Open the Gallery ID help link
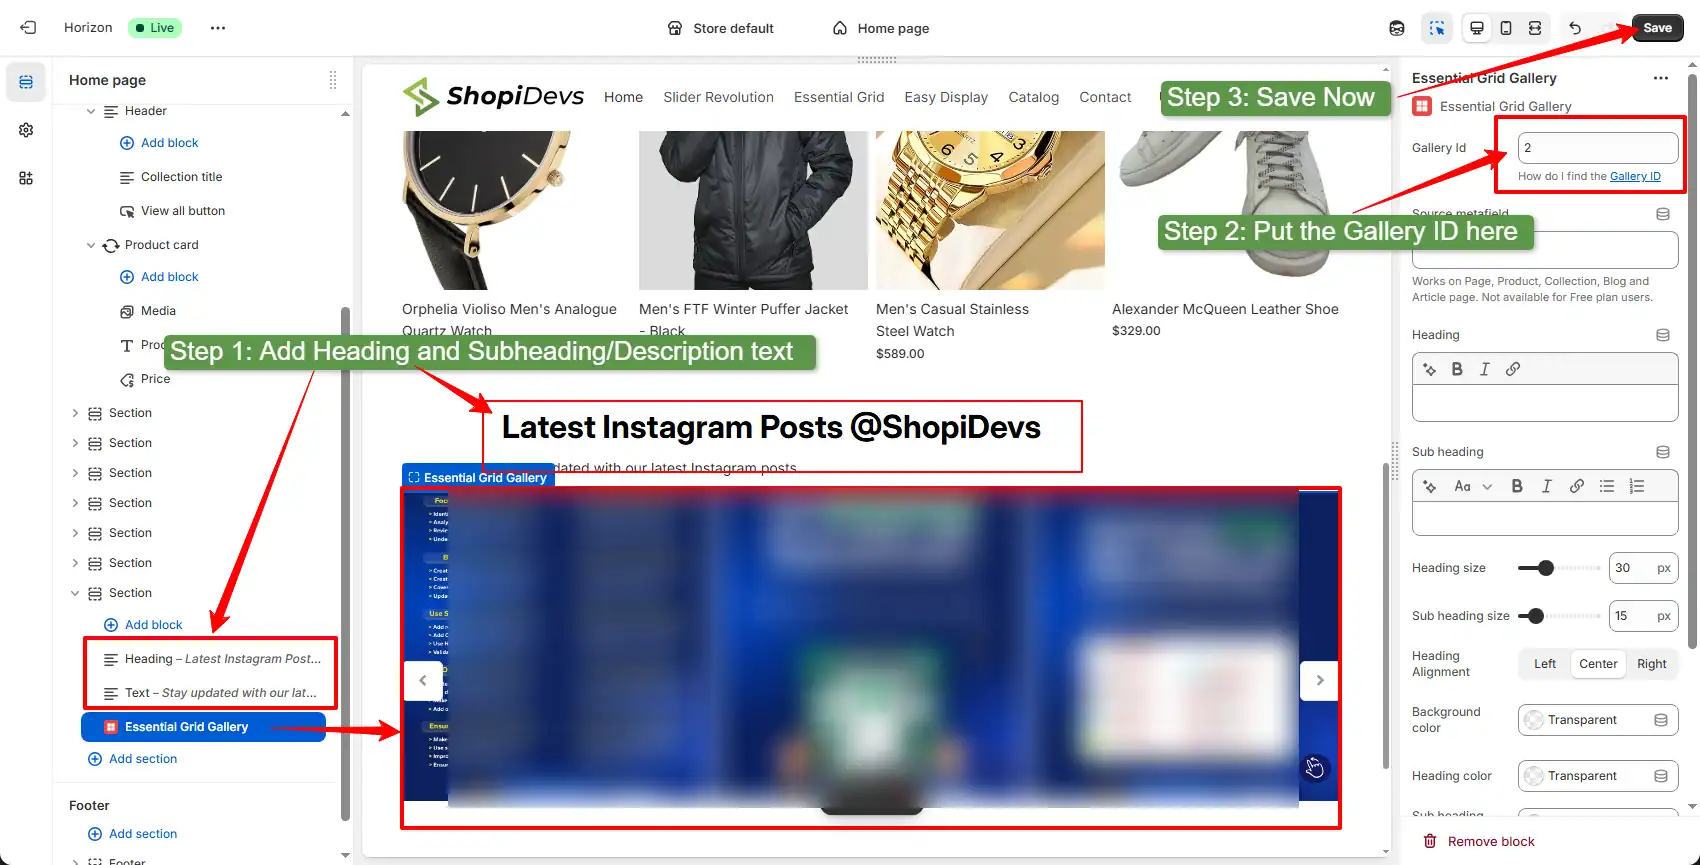This screenshot has height=865, width=1700. (1635, 176)
